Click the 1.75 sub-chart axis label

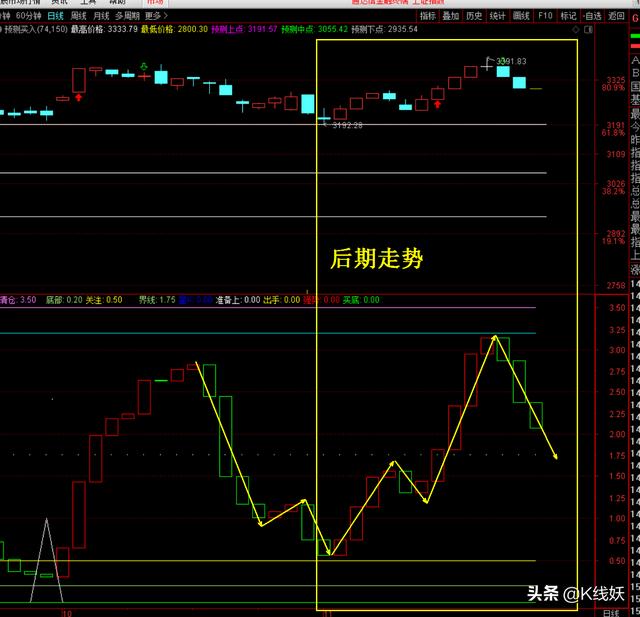coord(617,455)
